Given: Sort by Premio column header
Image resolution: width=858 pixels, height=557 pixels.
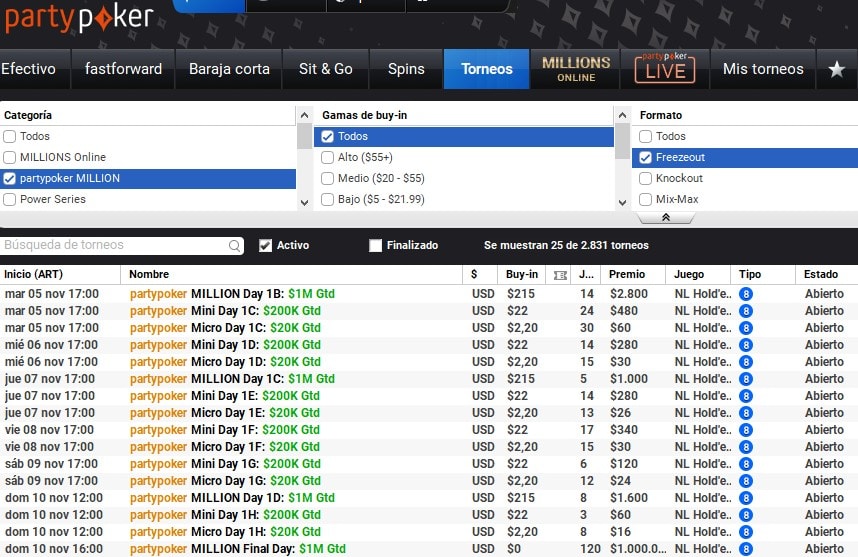Looking at the screenshot, I should click(x=633, y=275).
